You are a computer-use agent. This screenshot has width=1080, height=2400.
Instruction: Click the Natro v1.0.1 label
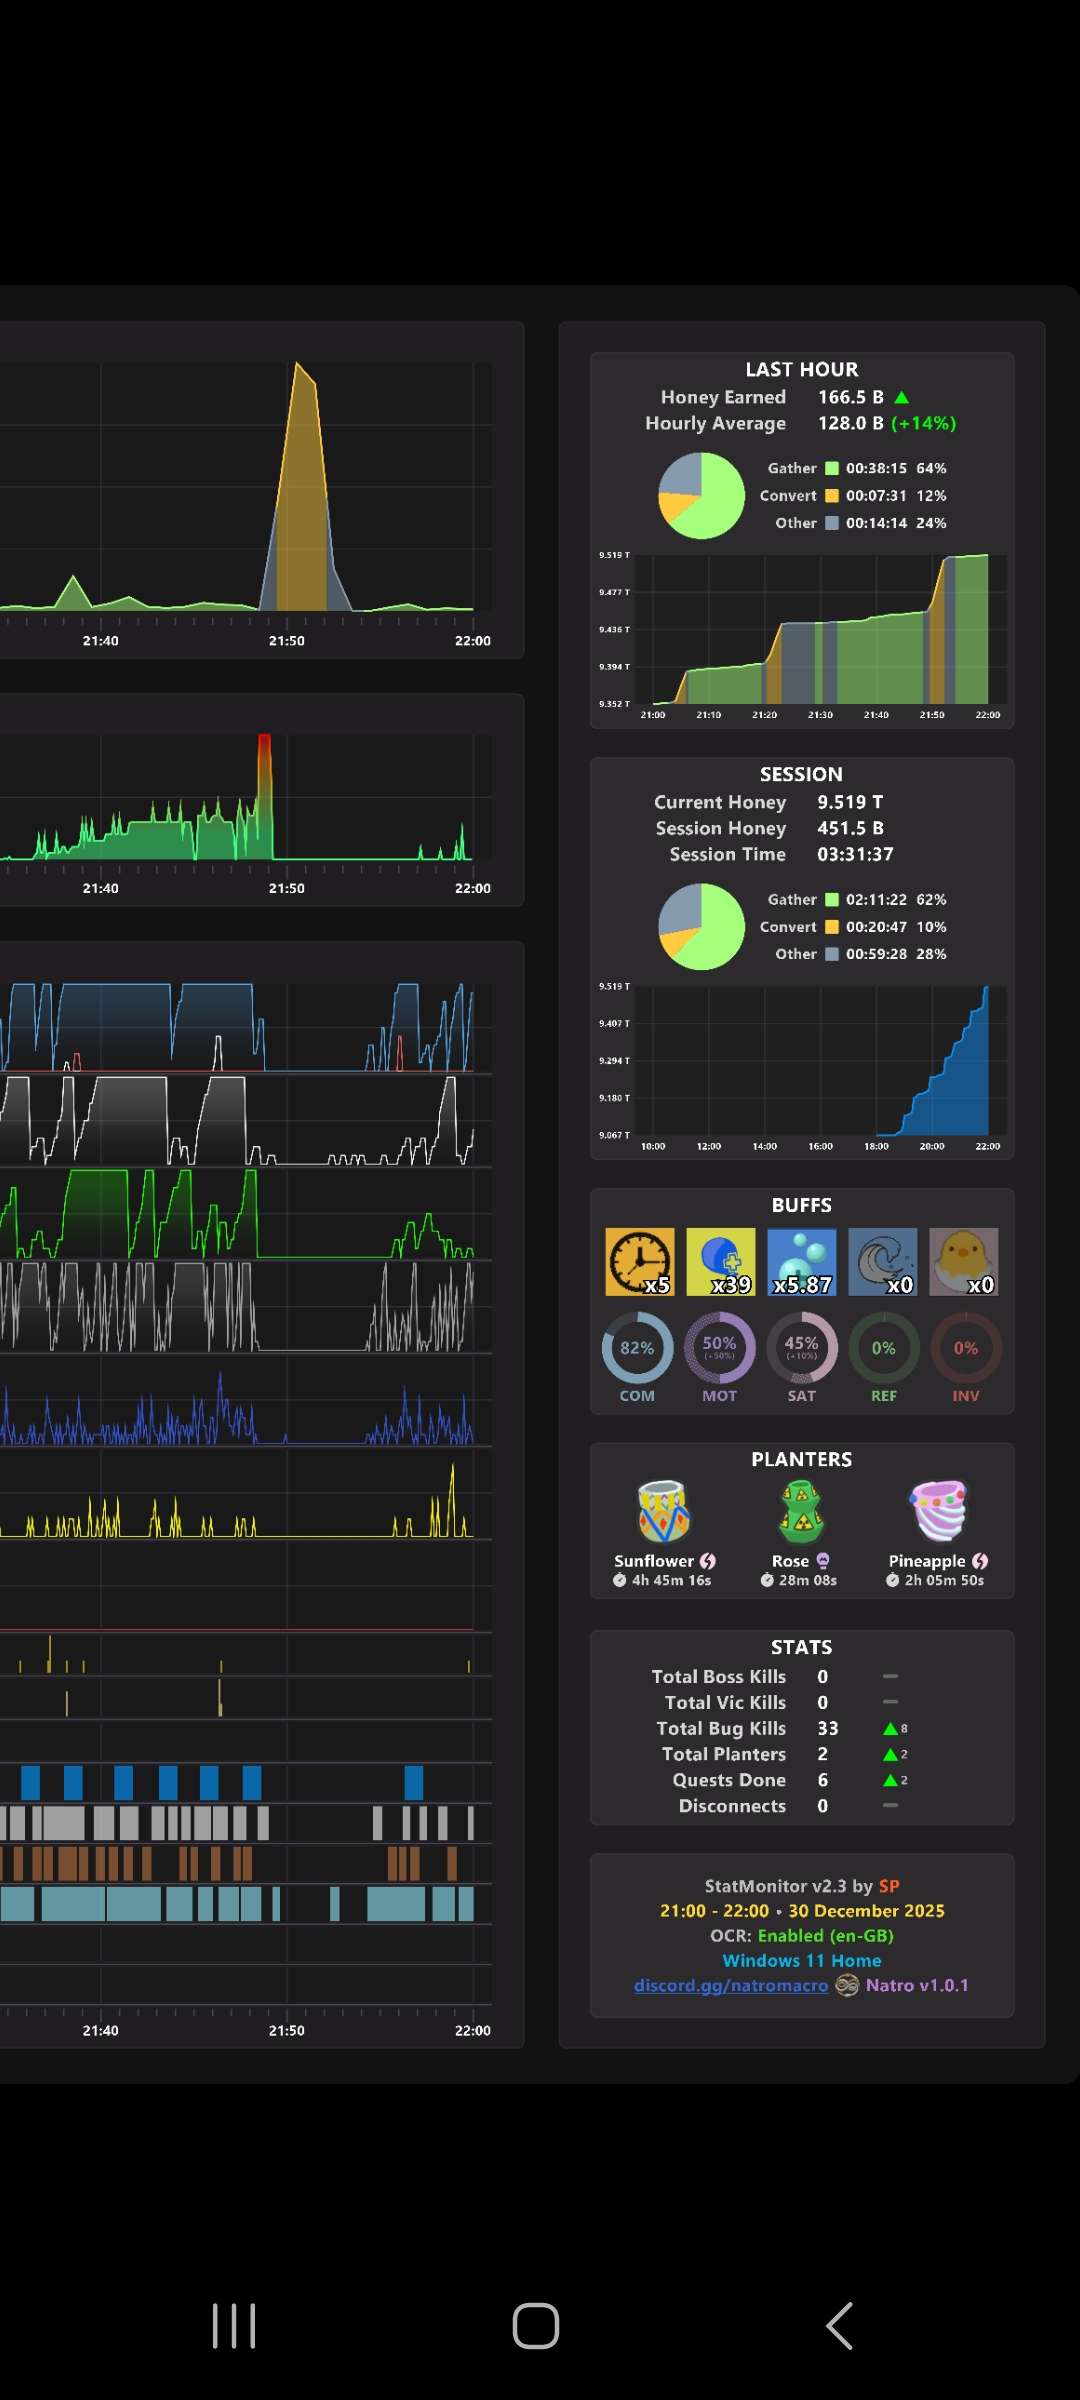917,1985
